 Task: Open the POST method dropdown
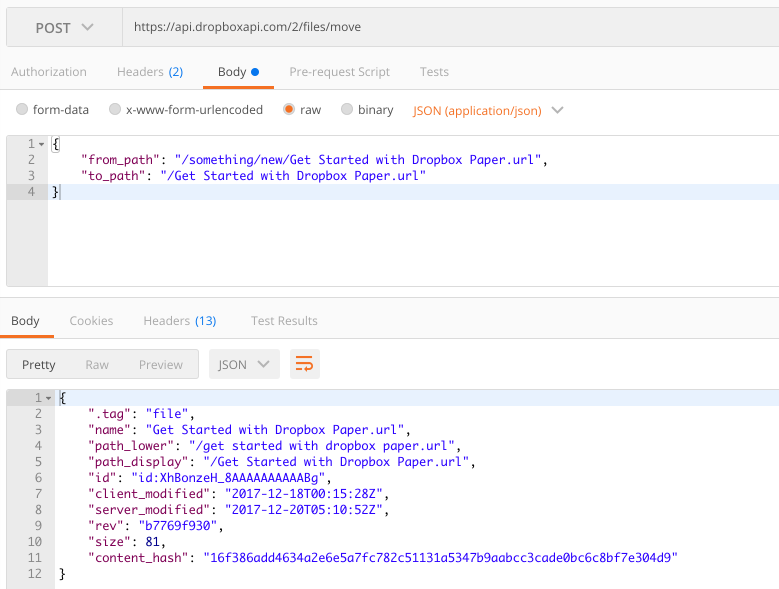point(65,27)
